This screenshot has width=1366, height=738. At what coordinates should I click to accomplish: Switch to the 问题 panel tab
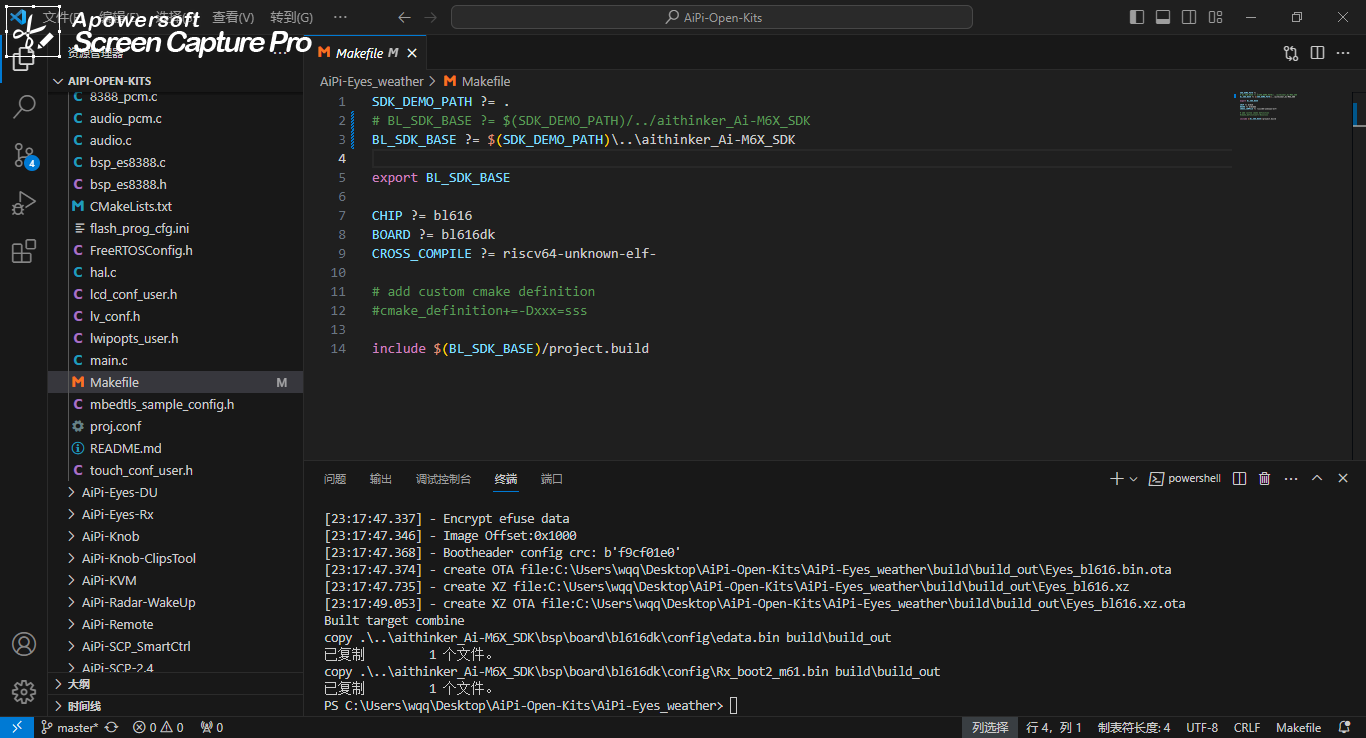pyautogui.click(x=335, y=479)
